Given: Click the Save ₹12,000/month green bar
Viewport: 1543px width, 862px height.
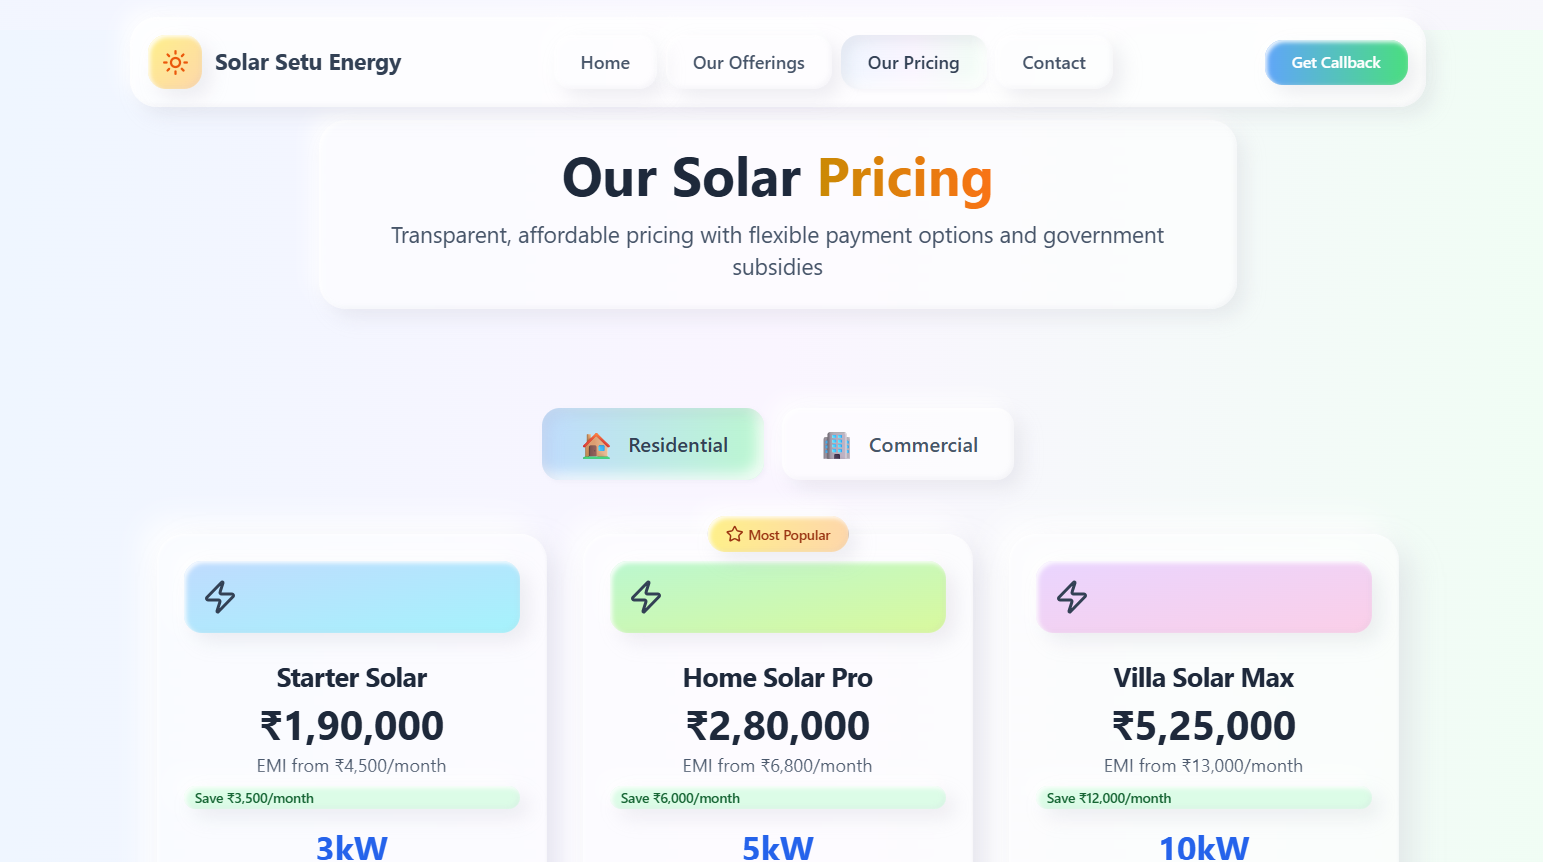Looking at the screenshot, I should click(1204, 798).
